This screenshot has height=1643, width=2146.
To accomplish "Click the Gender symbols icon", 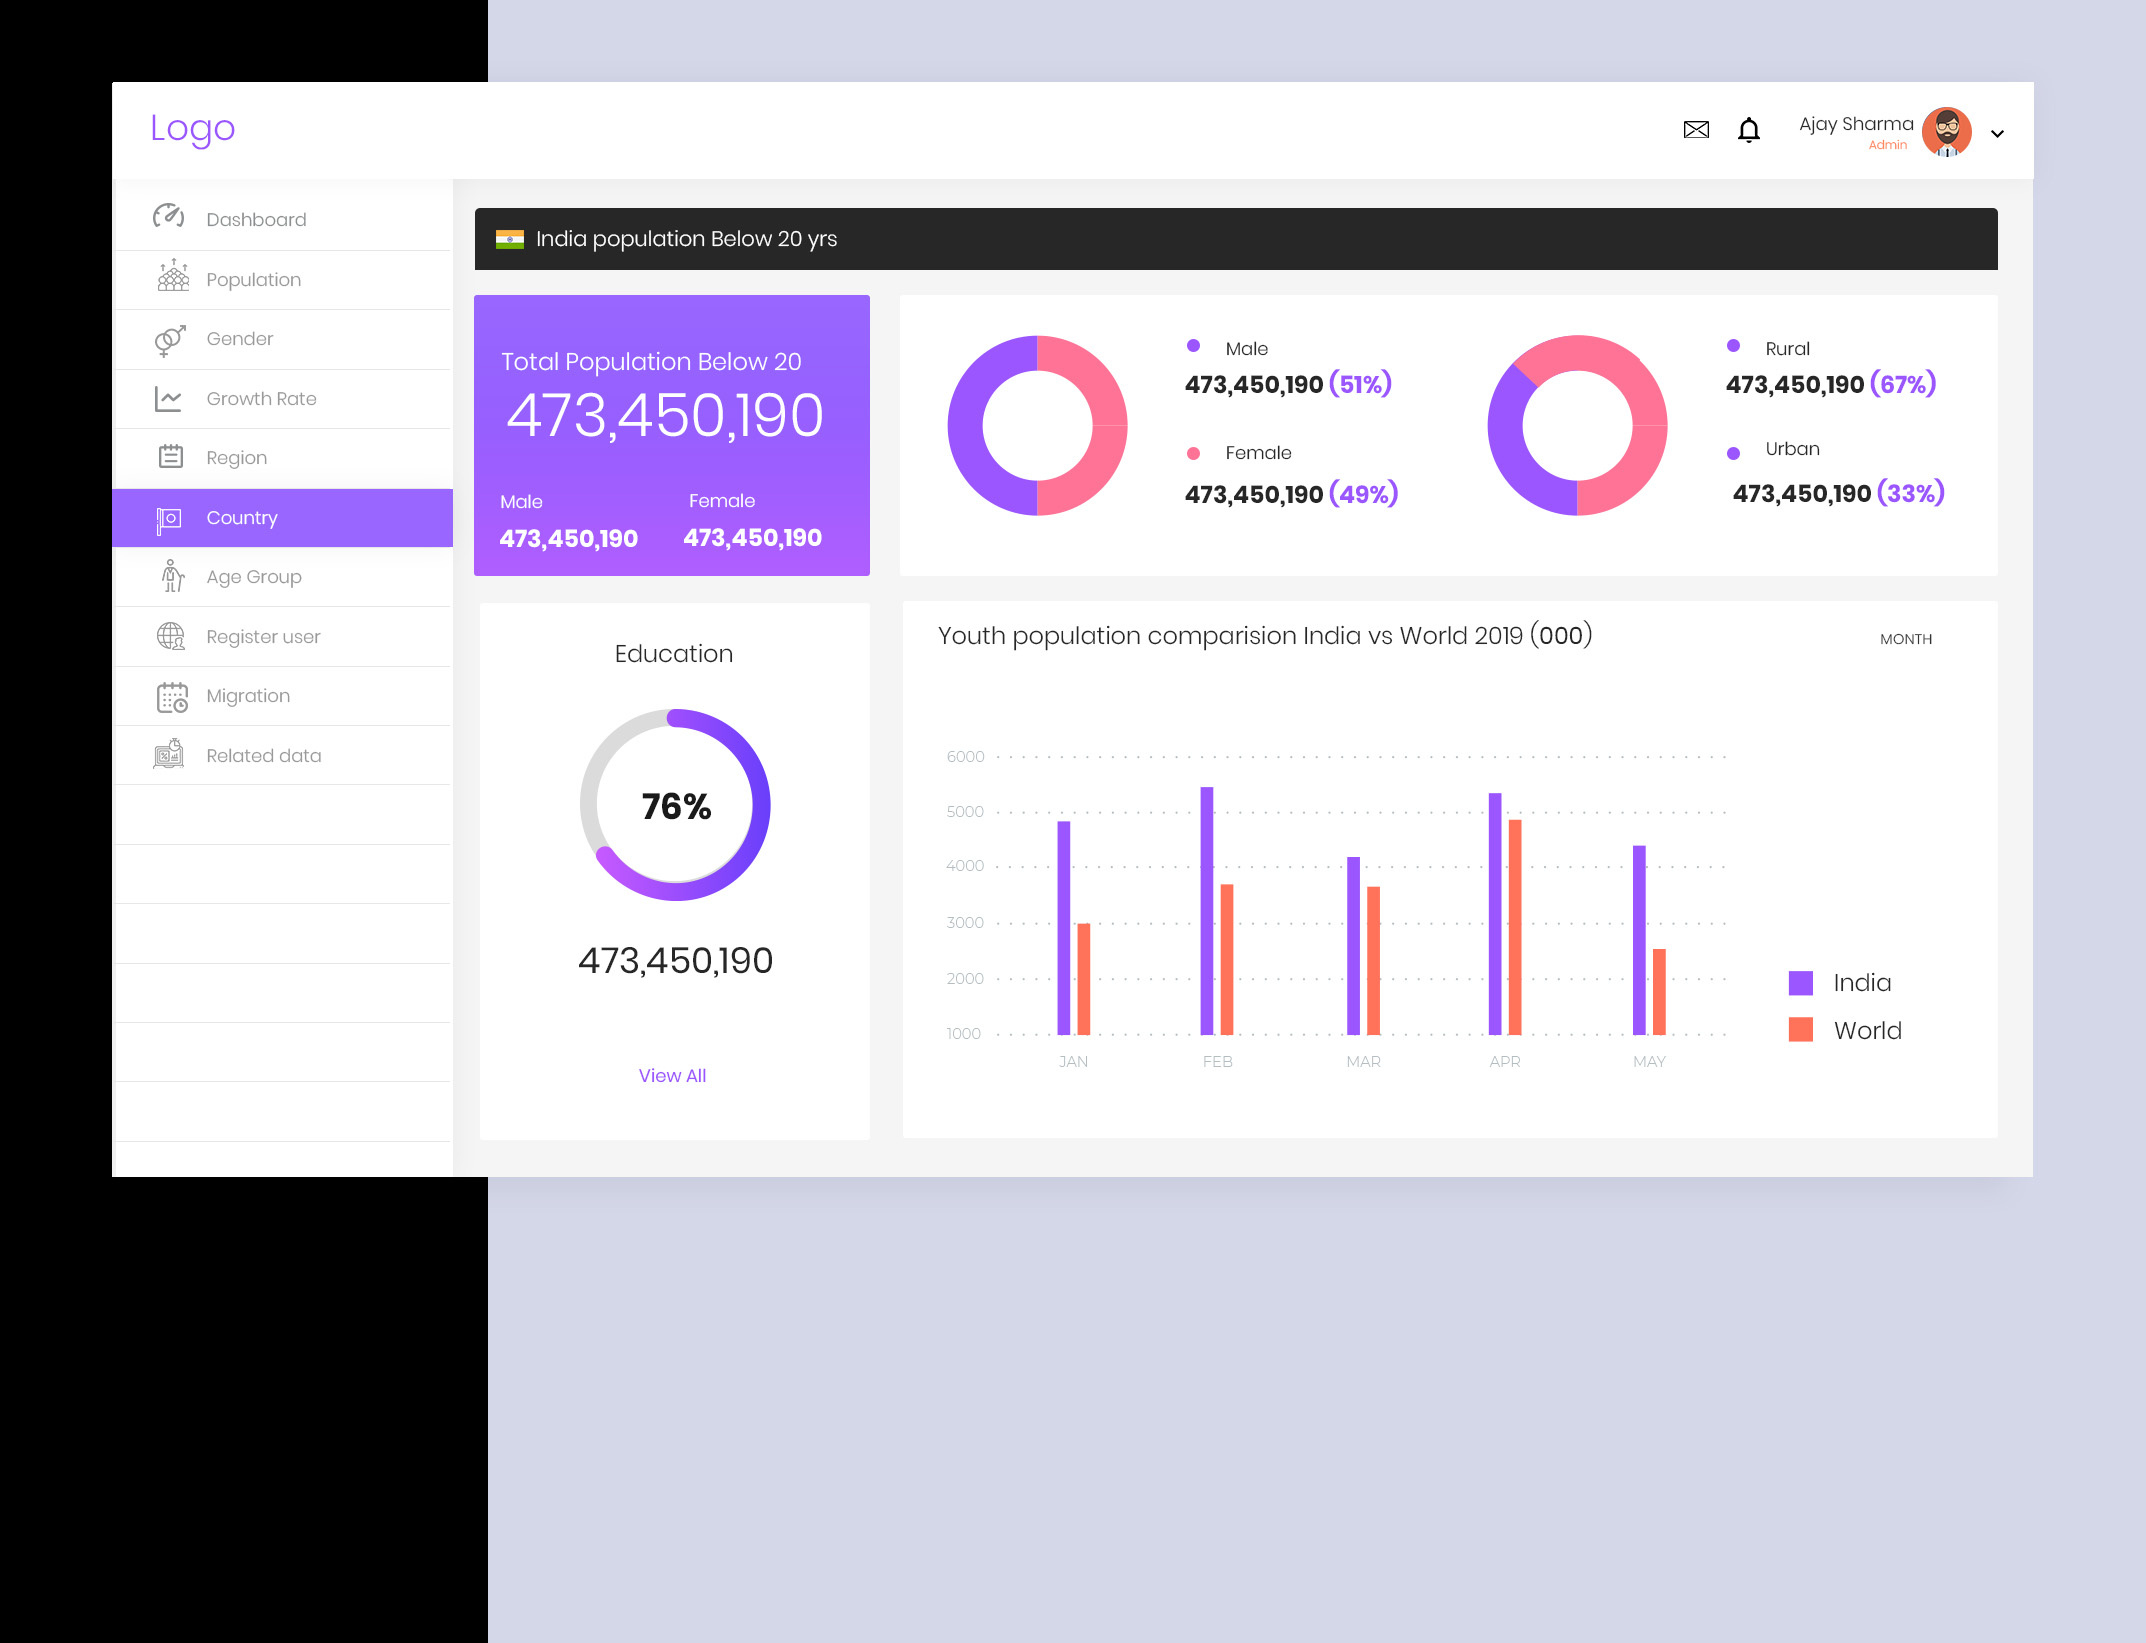I will click(x=170, y=340).
